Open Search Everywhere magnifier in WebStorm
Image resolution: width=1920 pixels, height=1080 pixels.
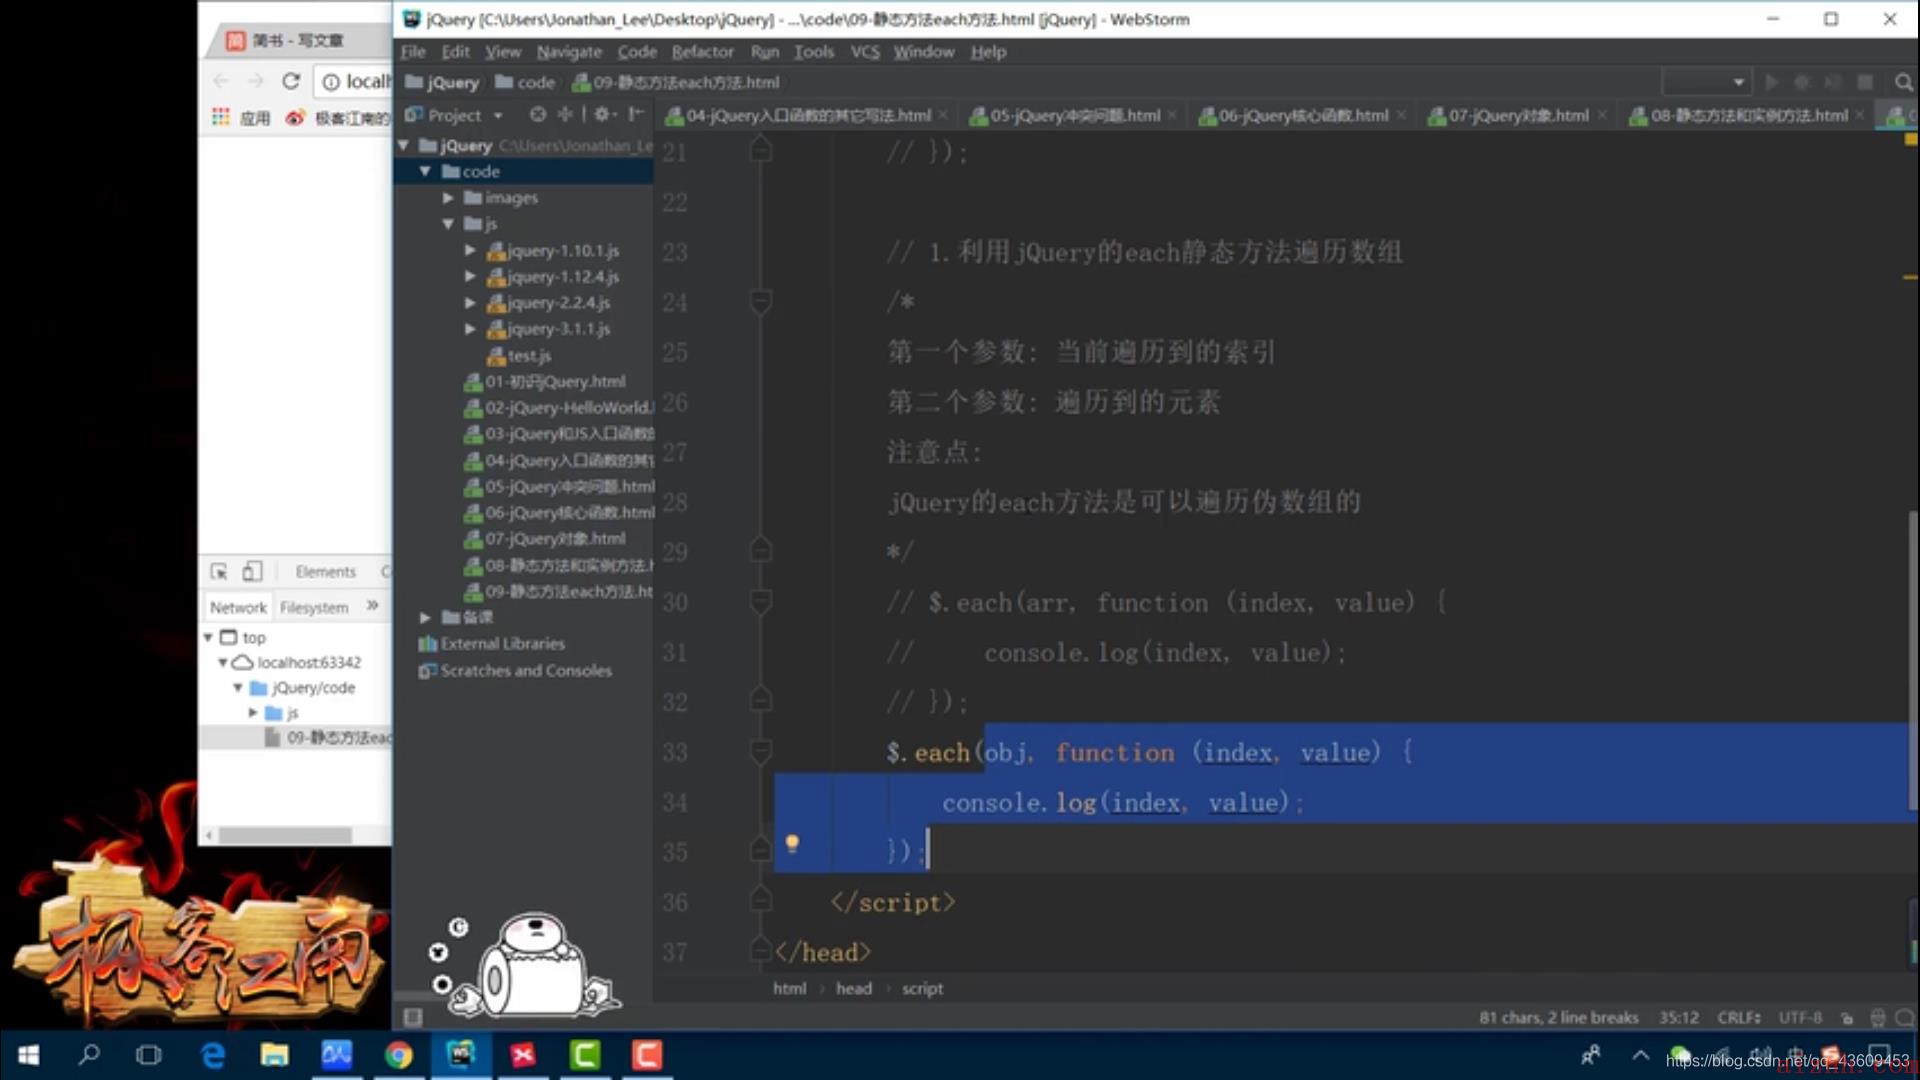[1903, 82]
